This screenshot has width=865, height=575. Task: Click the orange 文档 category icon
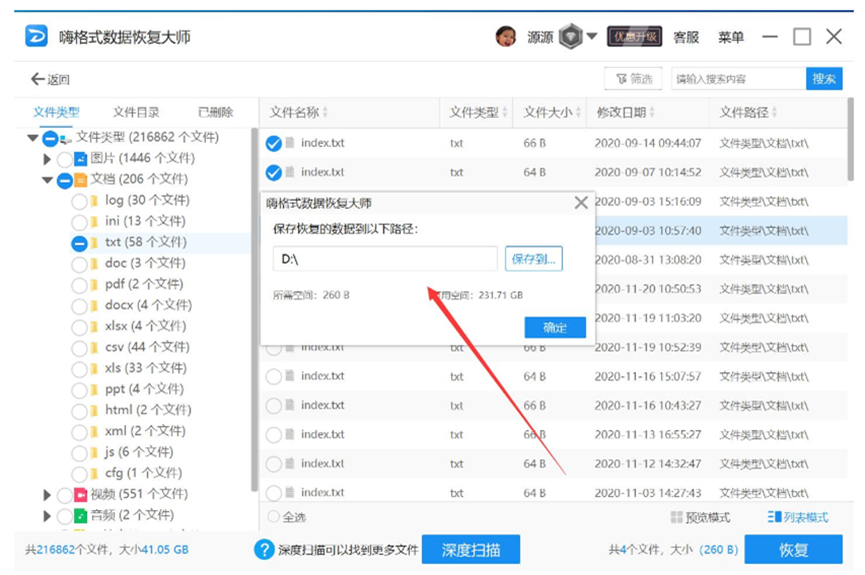click(x=81, y=180)
